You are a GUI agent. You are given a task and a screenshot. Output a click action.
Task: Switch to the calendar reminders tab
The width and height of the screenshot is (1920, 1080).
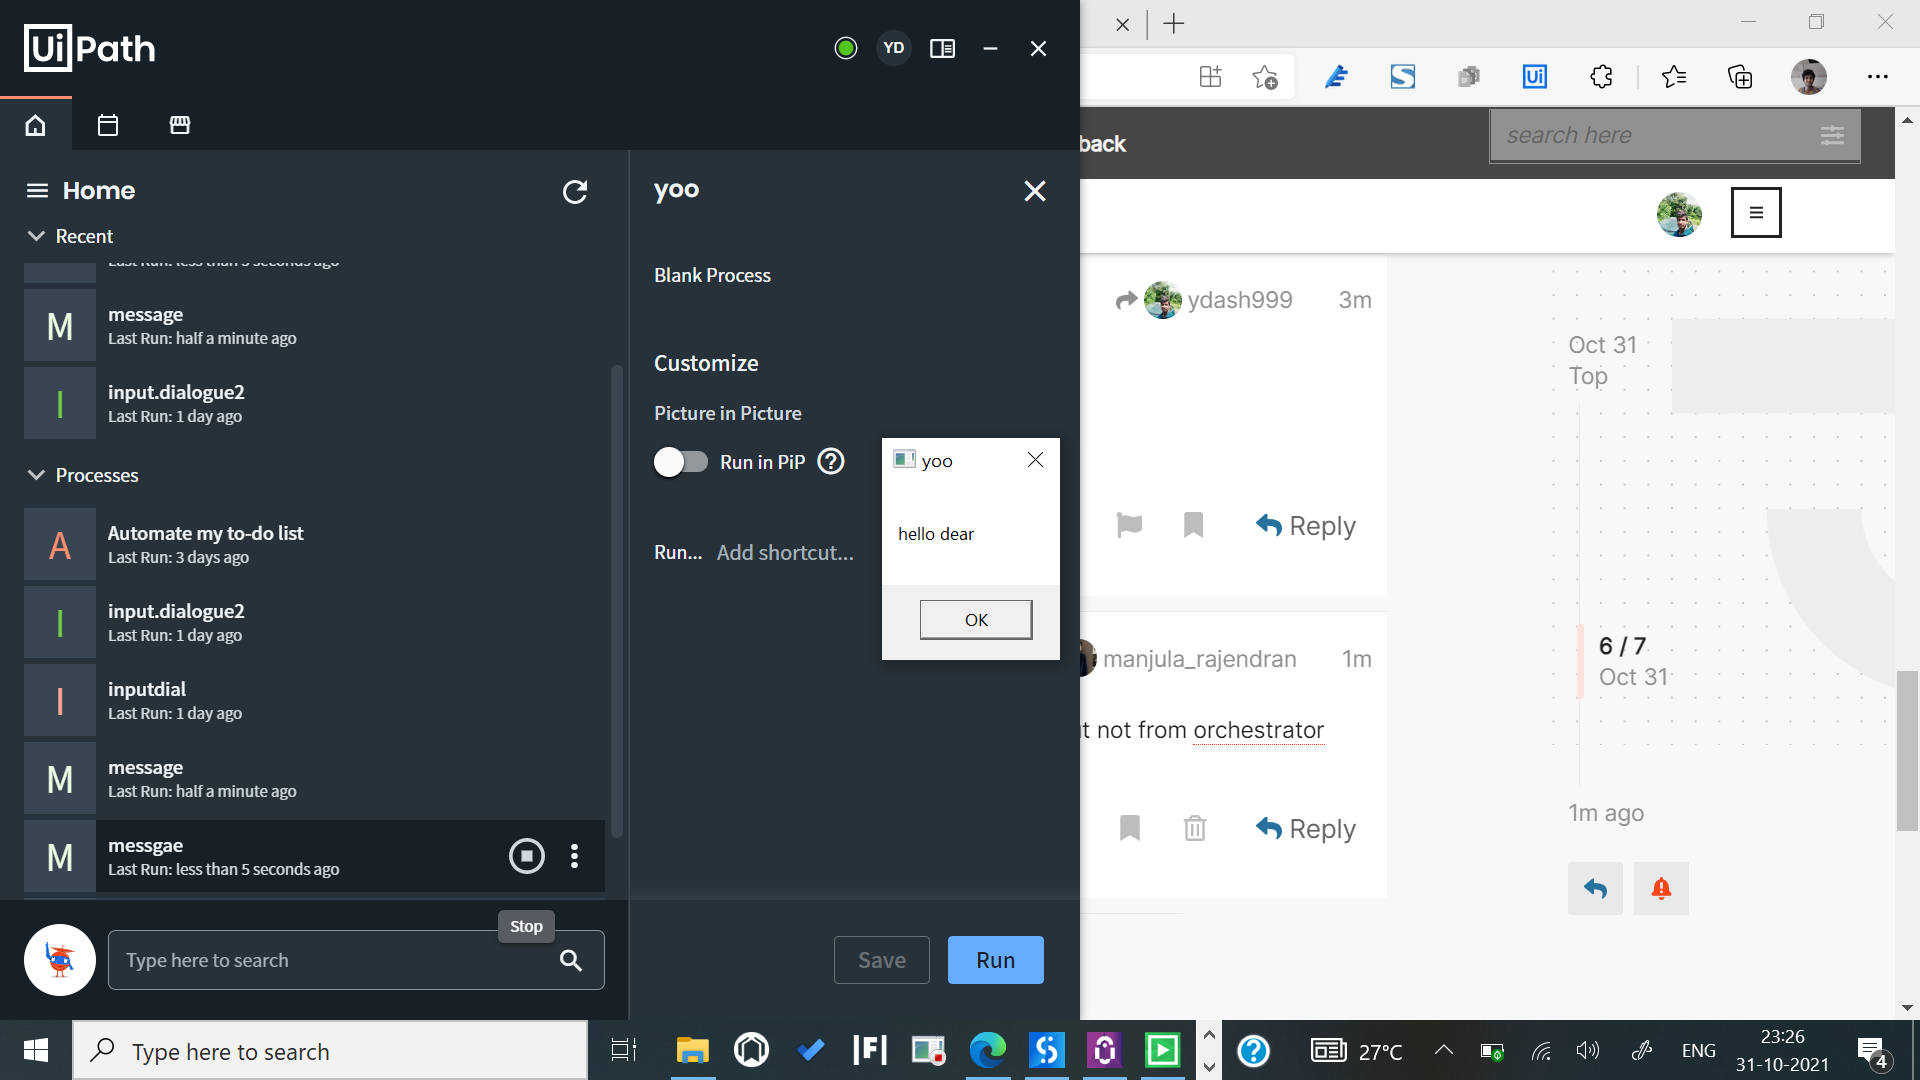pyautogui.click(x=108, y=125)
